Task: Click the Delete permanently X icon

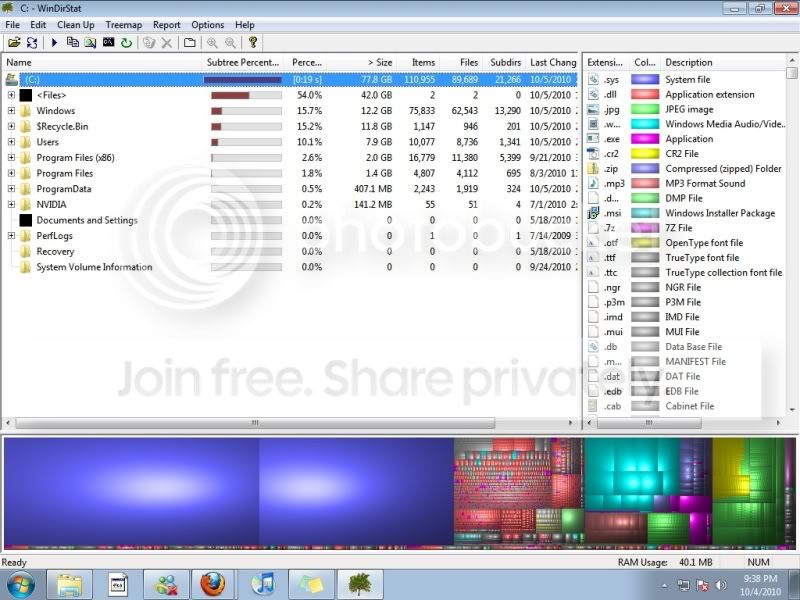Action: 167,43
